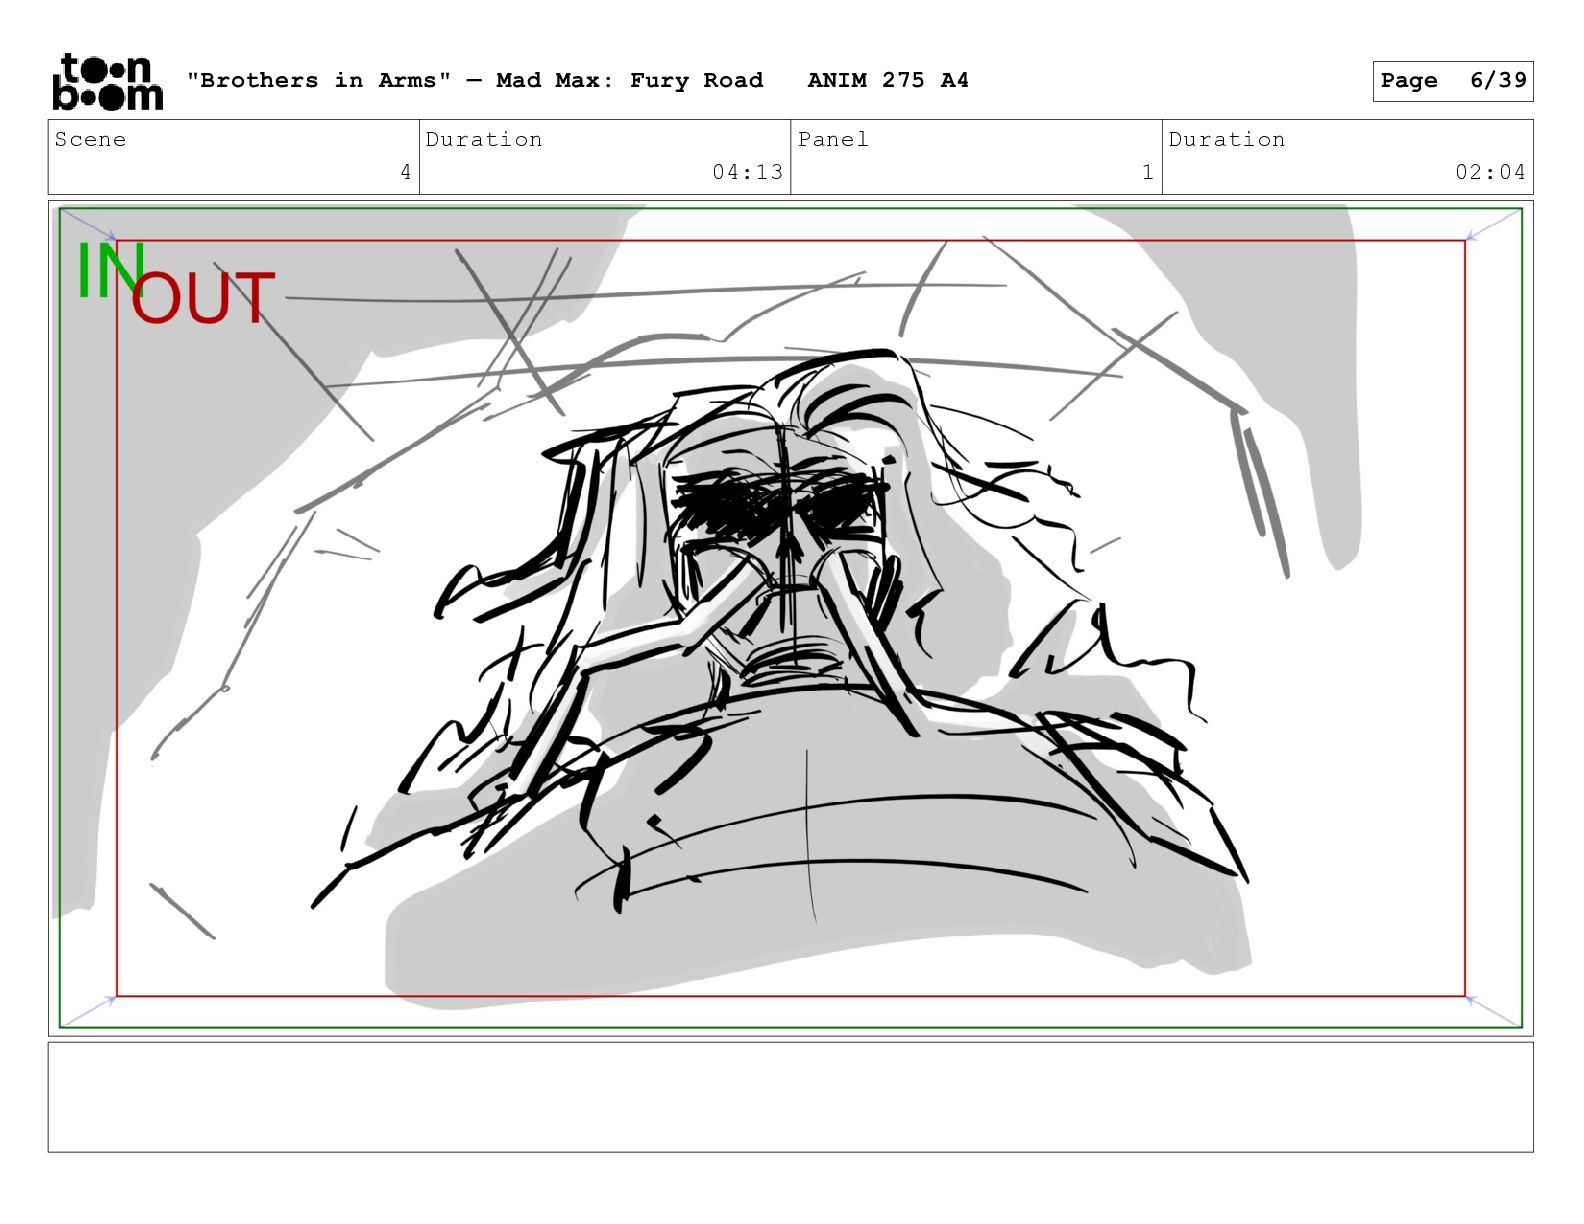Image resolution: width=1584 pixels, height=1224 pixels.
Task: Select the scene number 4
Action: pos(405,172)
